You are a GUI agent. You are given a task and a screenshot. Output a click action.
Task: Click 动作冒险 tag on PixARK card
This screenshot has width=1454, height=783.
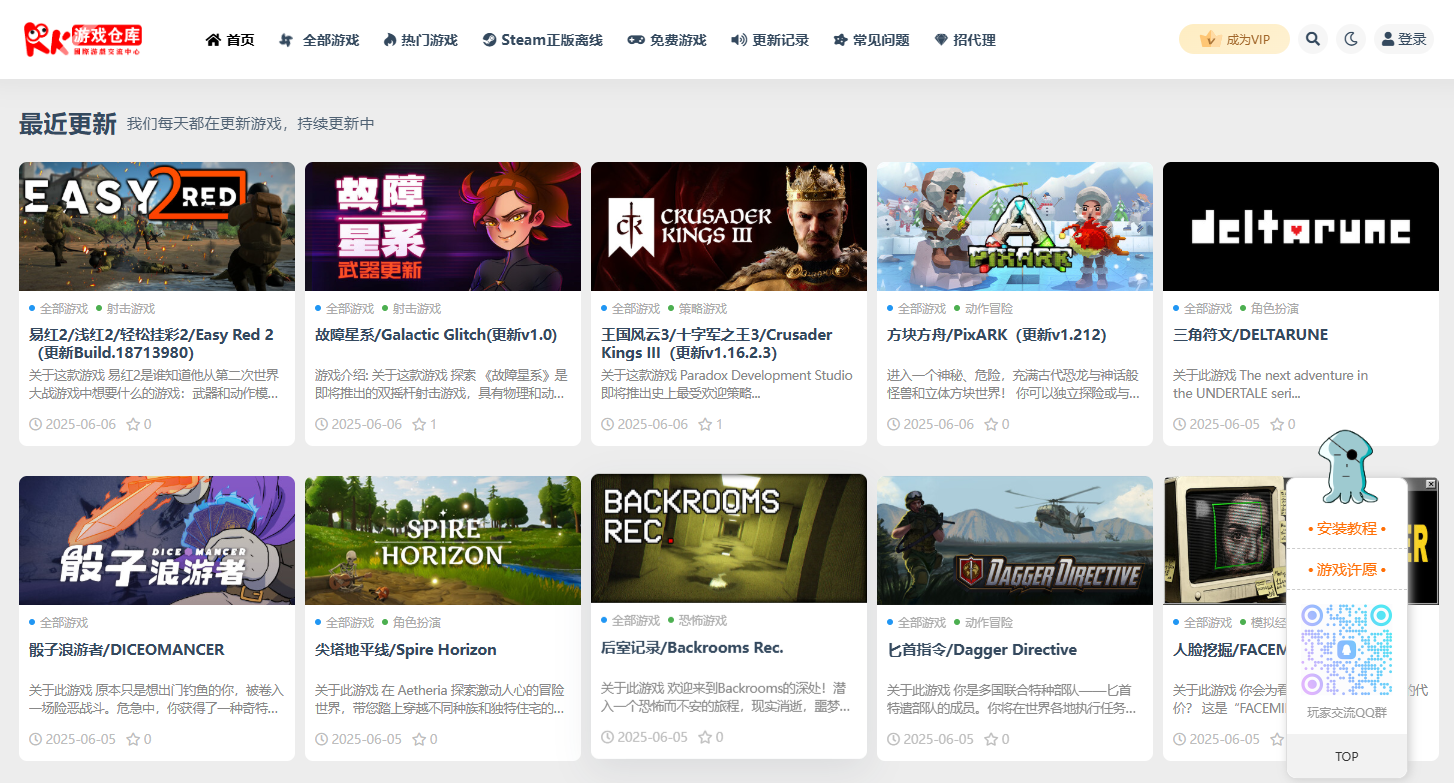click(983, 308)
